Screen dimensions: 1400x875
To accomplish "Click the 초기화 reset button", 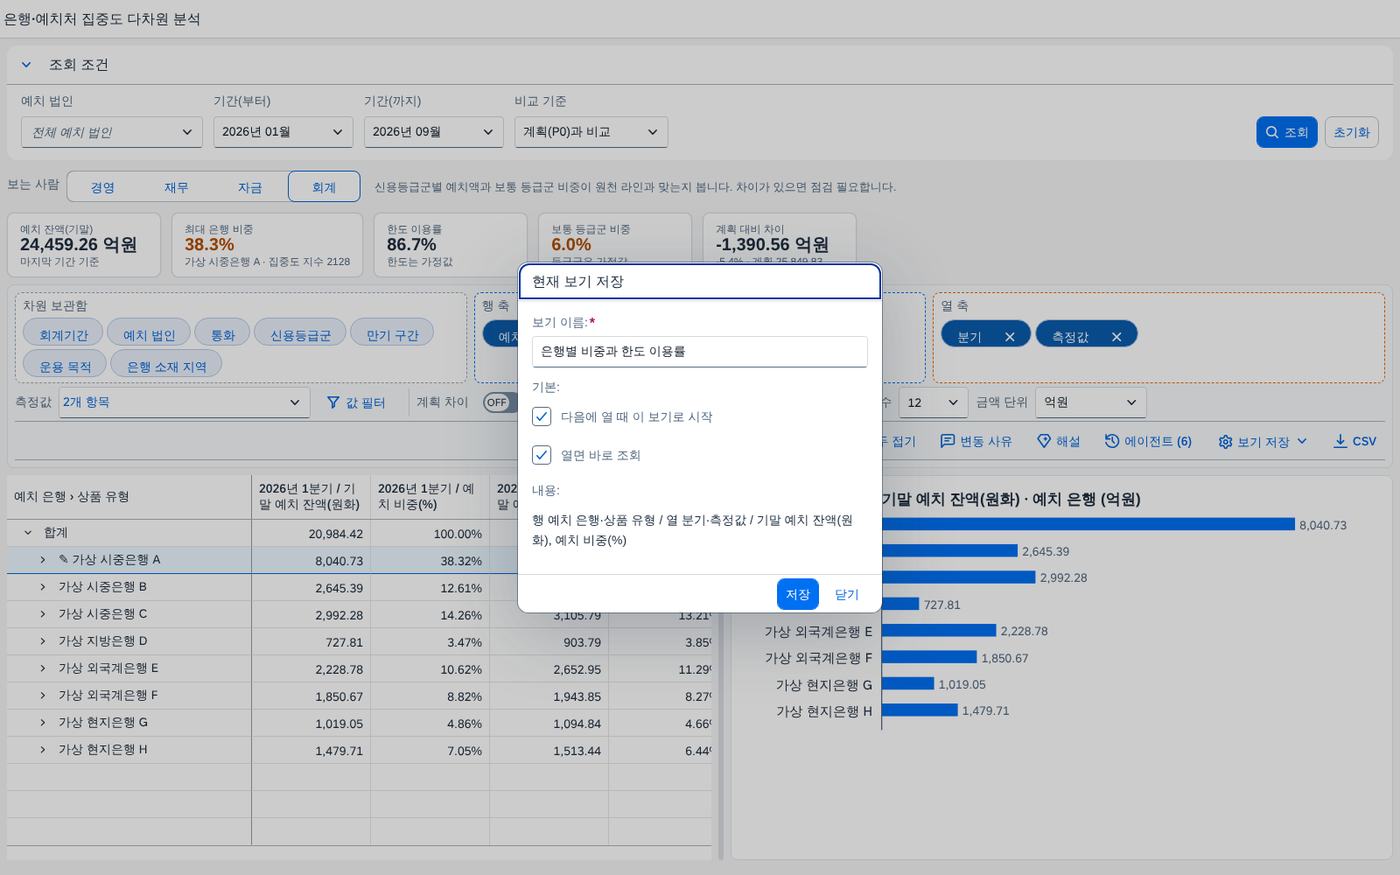I will 1352,132.
